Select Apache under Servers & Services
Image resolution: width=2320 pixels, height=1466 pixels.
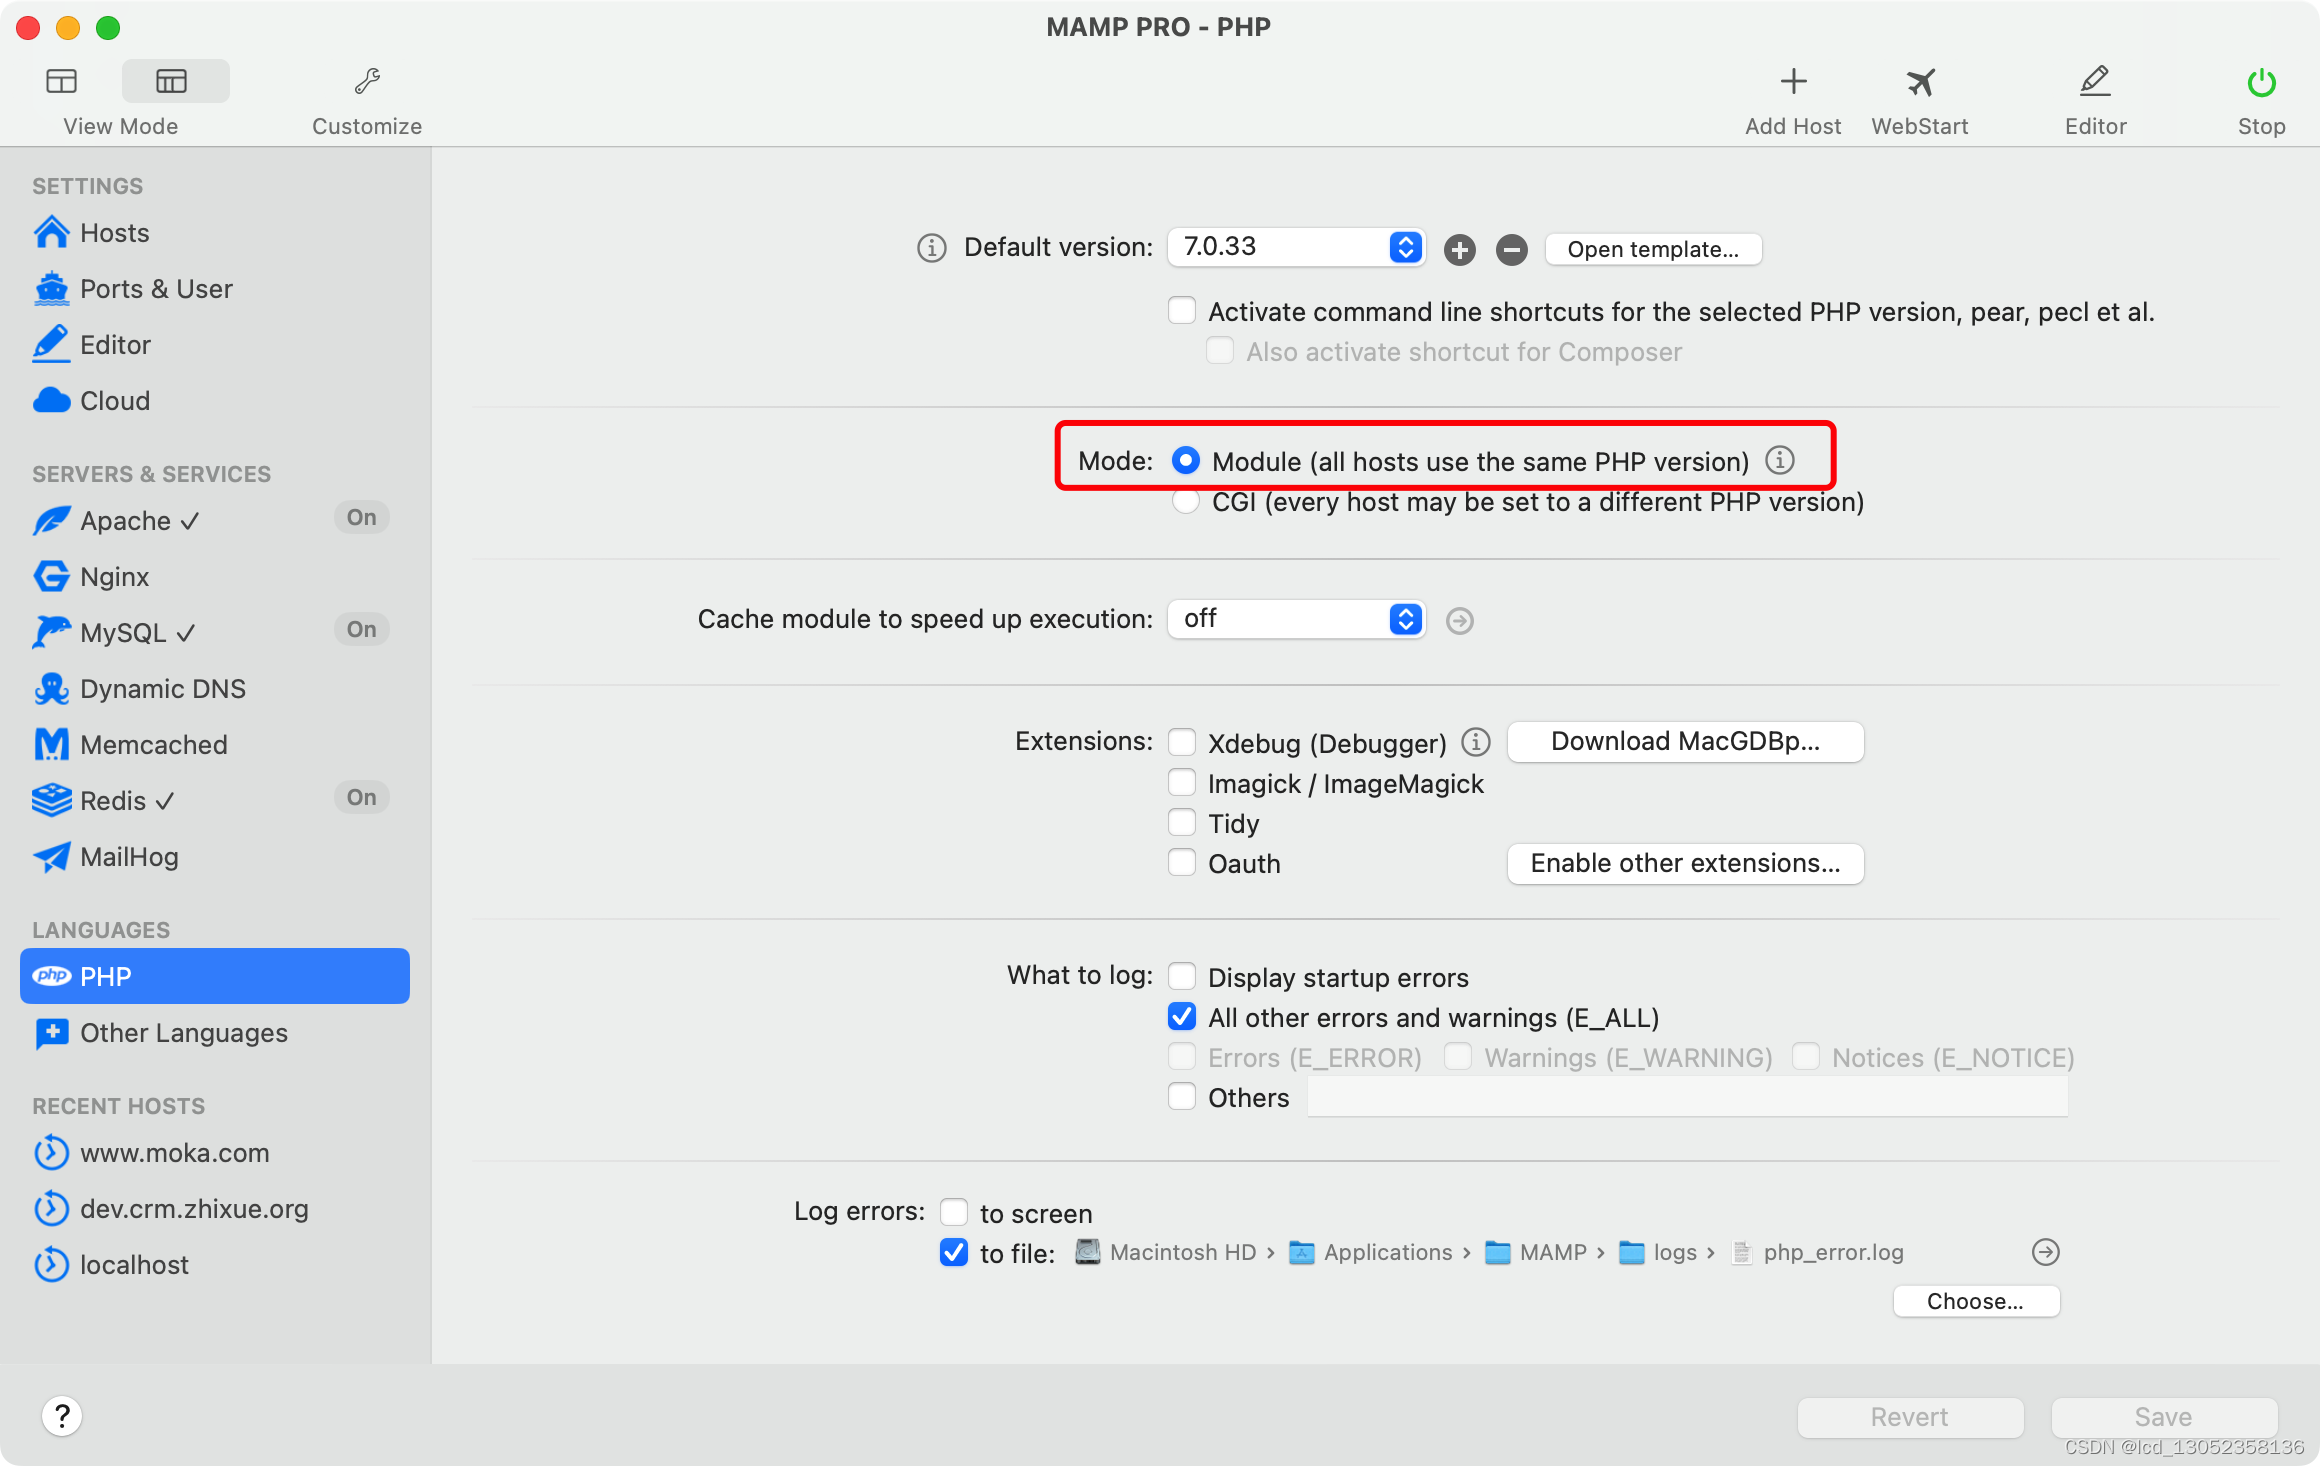tap(128, 520)
